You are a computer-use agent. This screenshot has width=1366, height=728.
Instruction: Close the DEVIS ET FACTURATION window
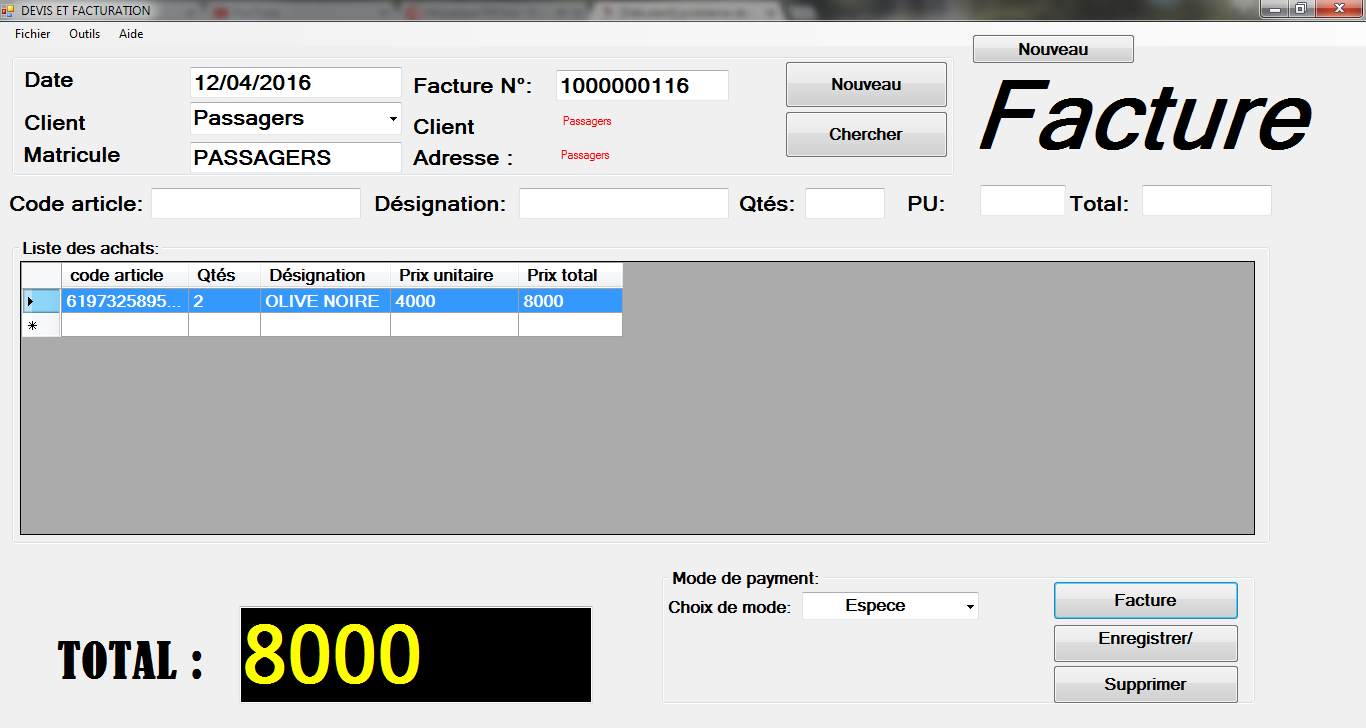coord(1338,9)
